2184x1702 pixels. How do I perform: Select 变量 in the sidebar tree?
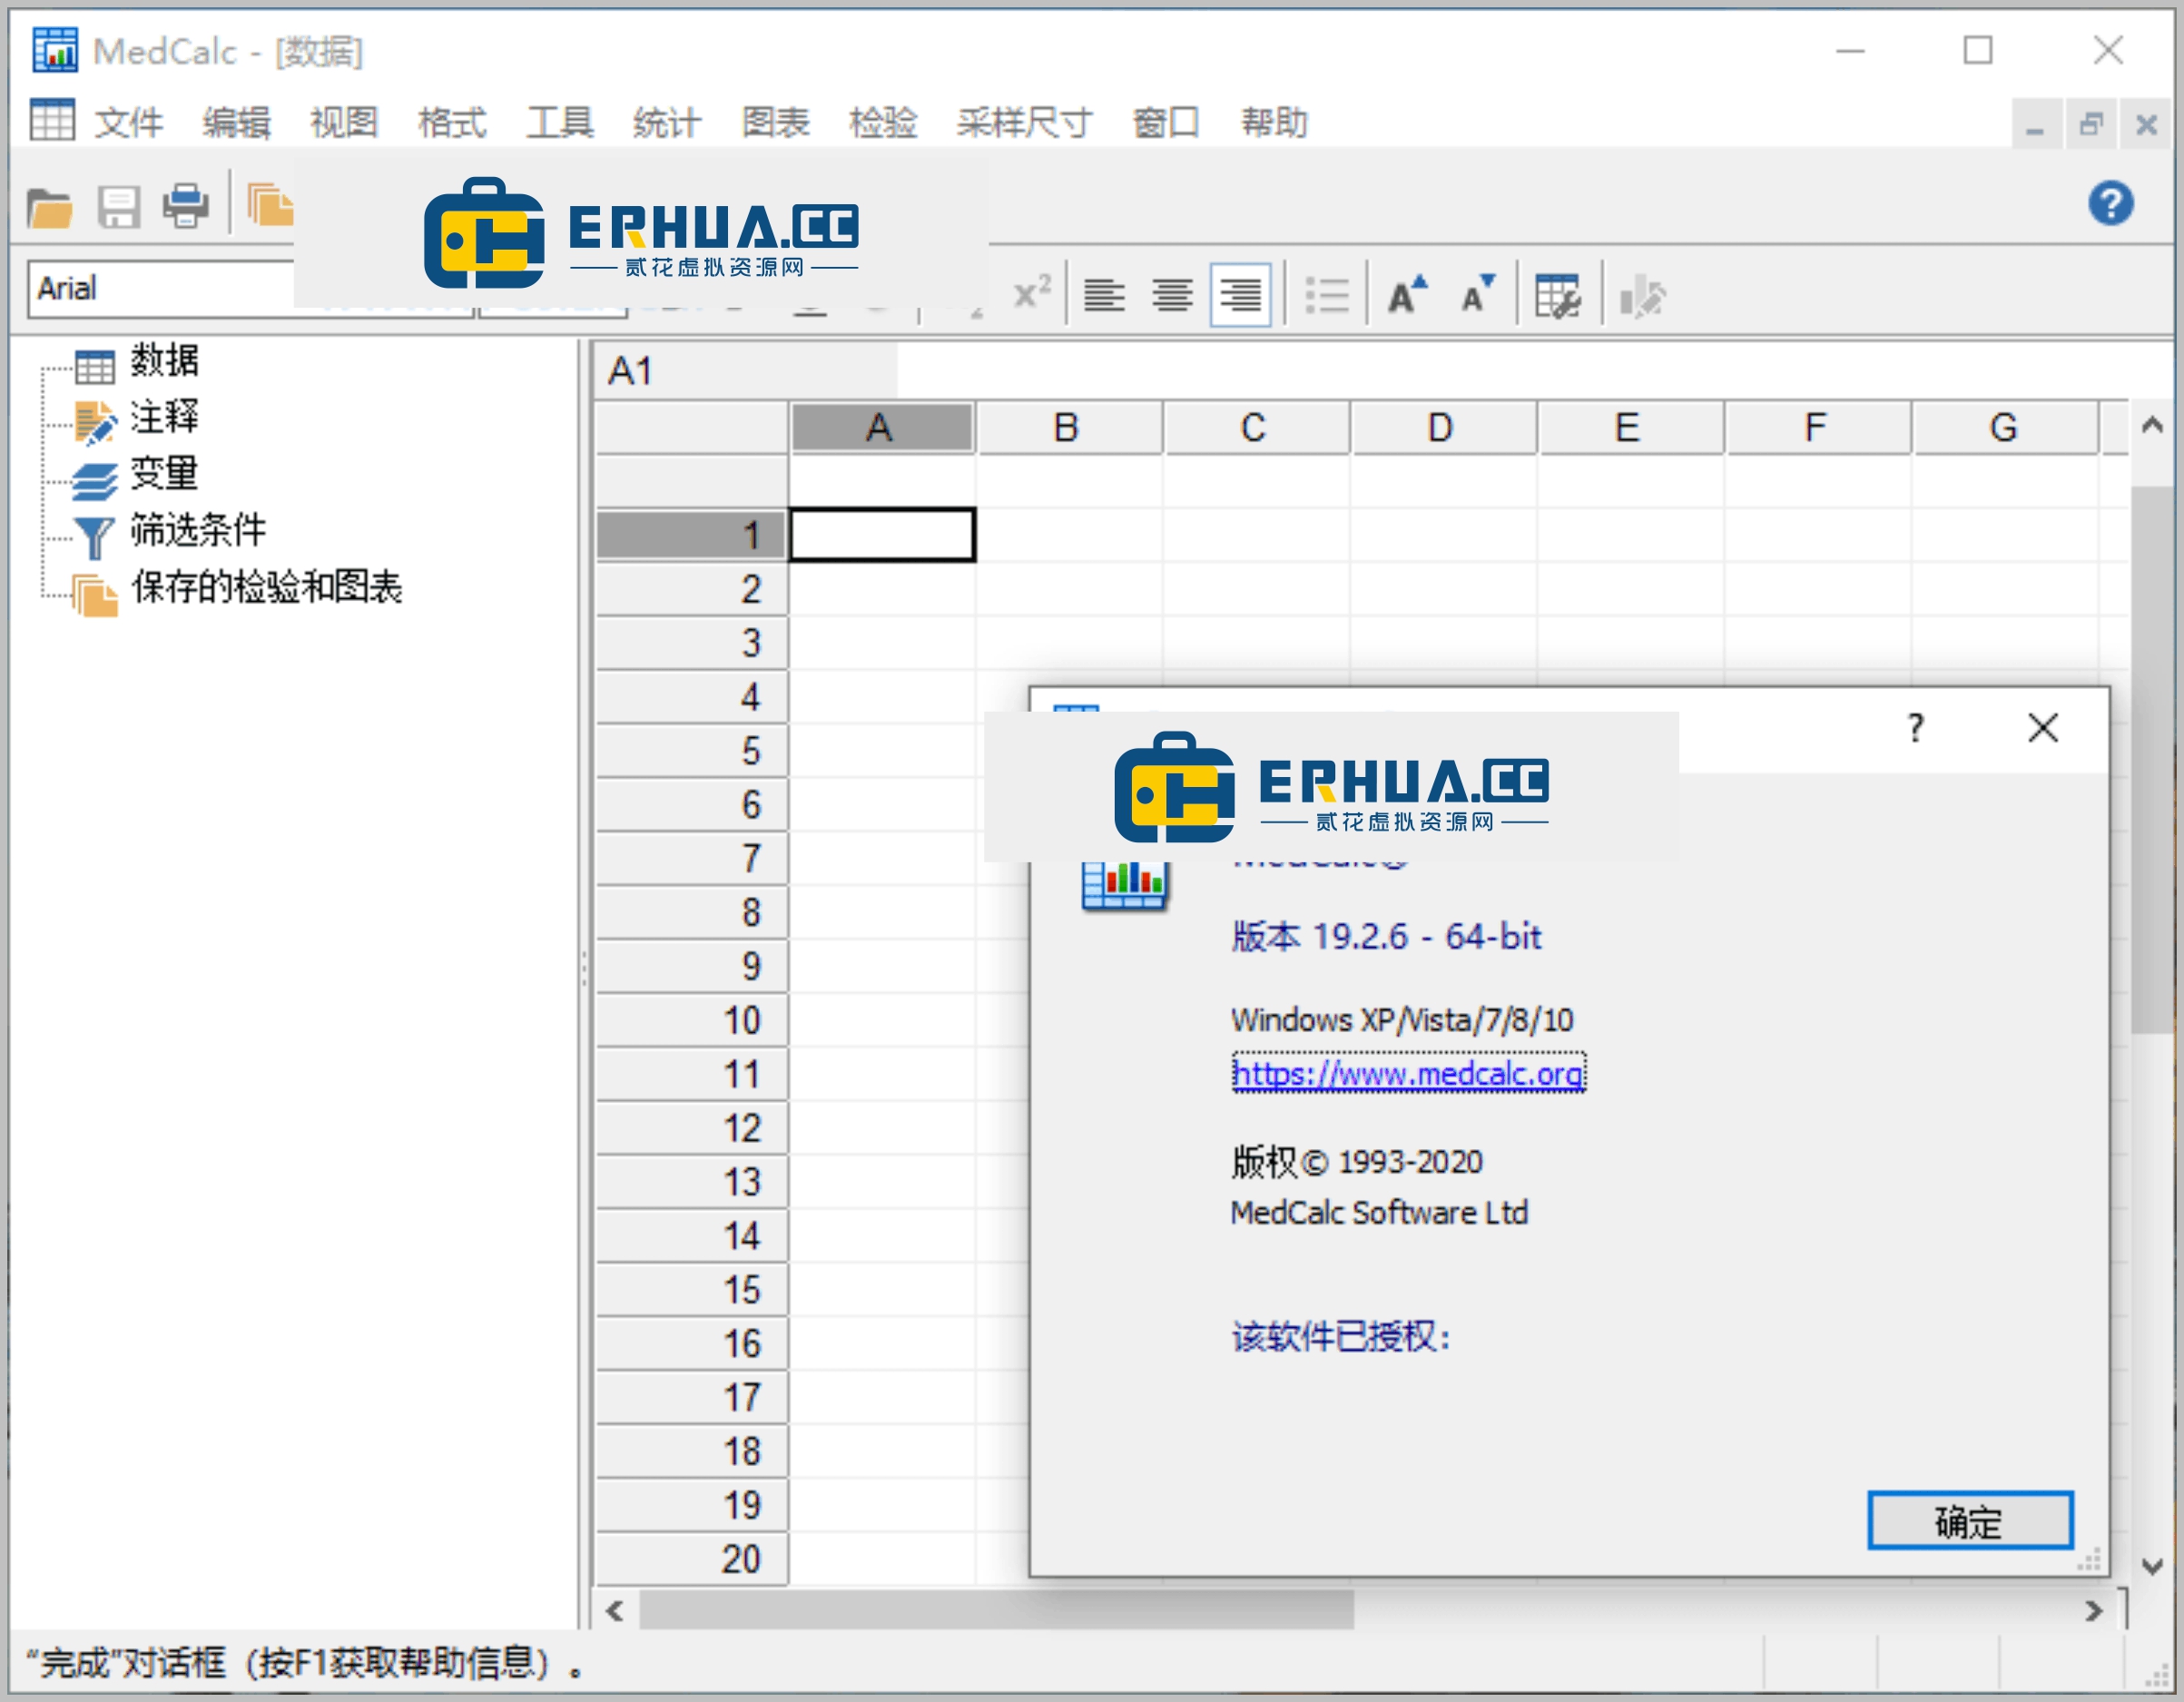tap(164, 474)
